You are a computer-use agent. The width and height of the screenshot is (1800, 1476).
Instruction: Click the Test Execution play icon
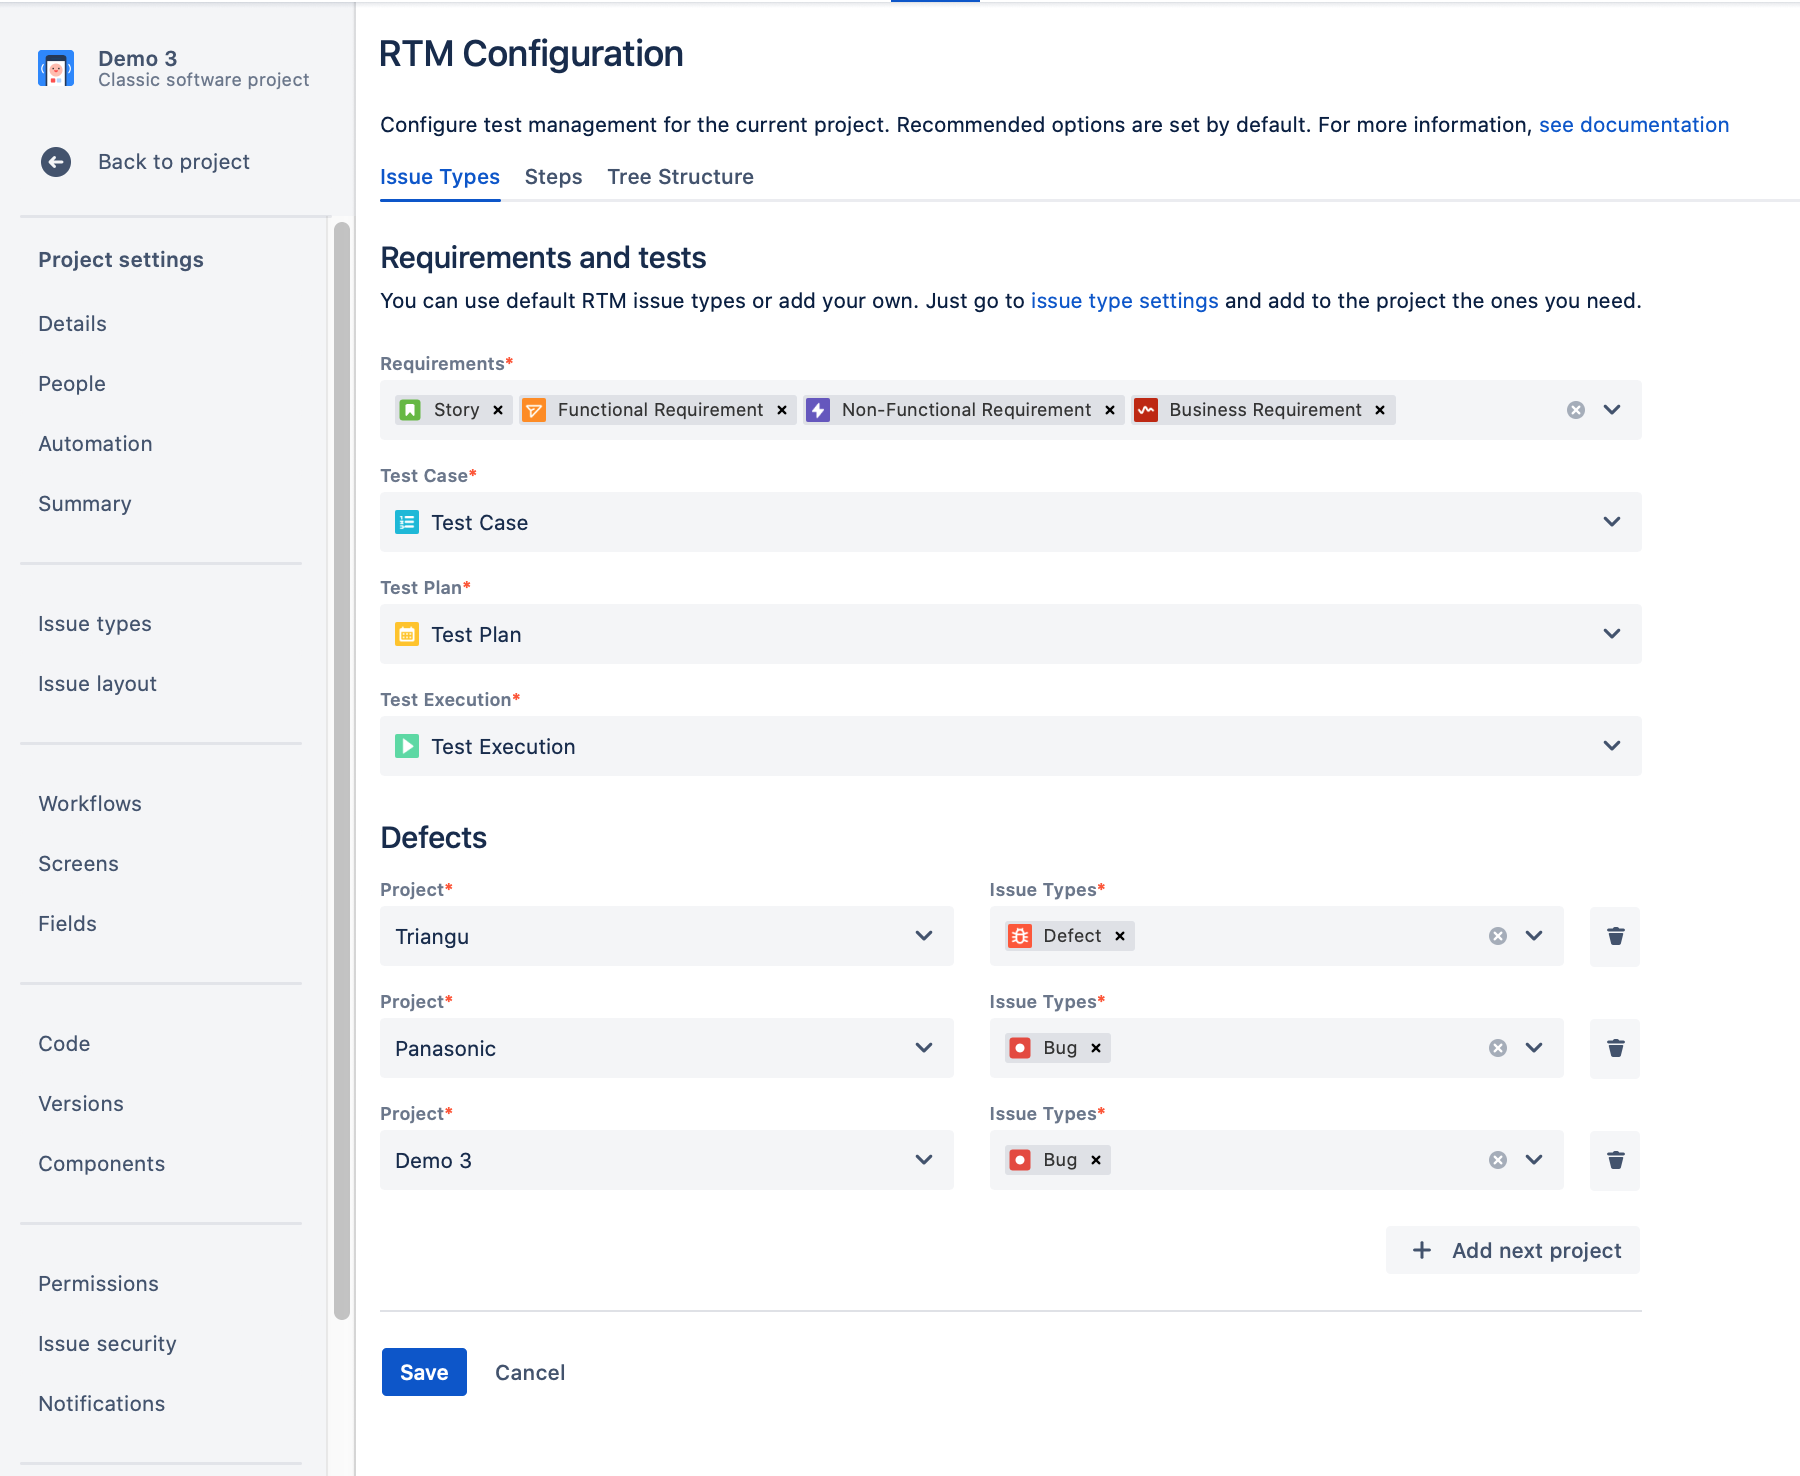[x=406, y=746]
